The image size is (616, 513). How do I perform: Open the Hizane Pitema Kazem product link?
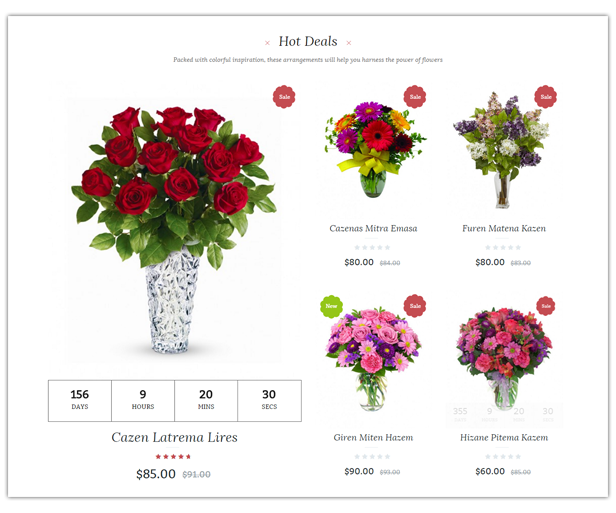point(504,438)
